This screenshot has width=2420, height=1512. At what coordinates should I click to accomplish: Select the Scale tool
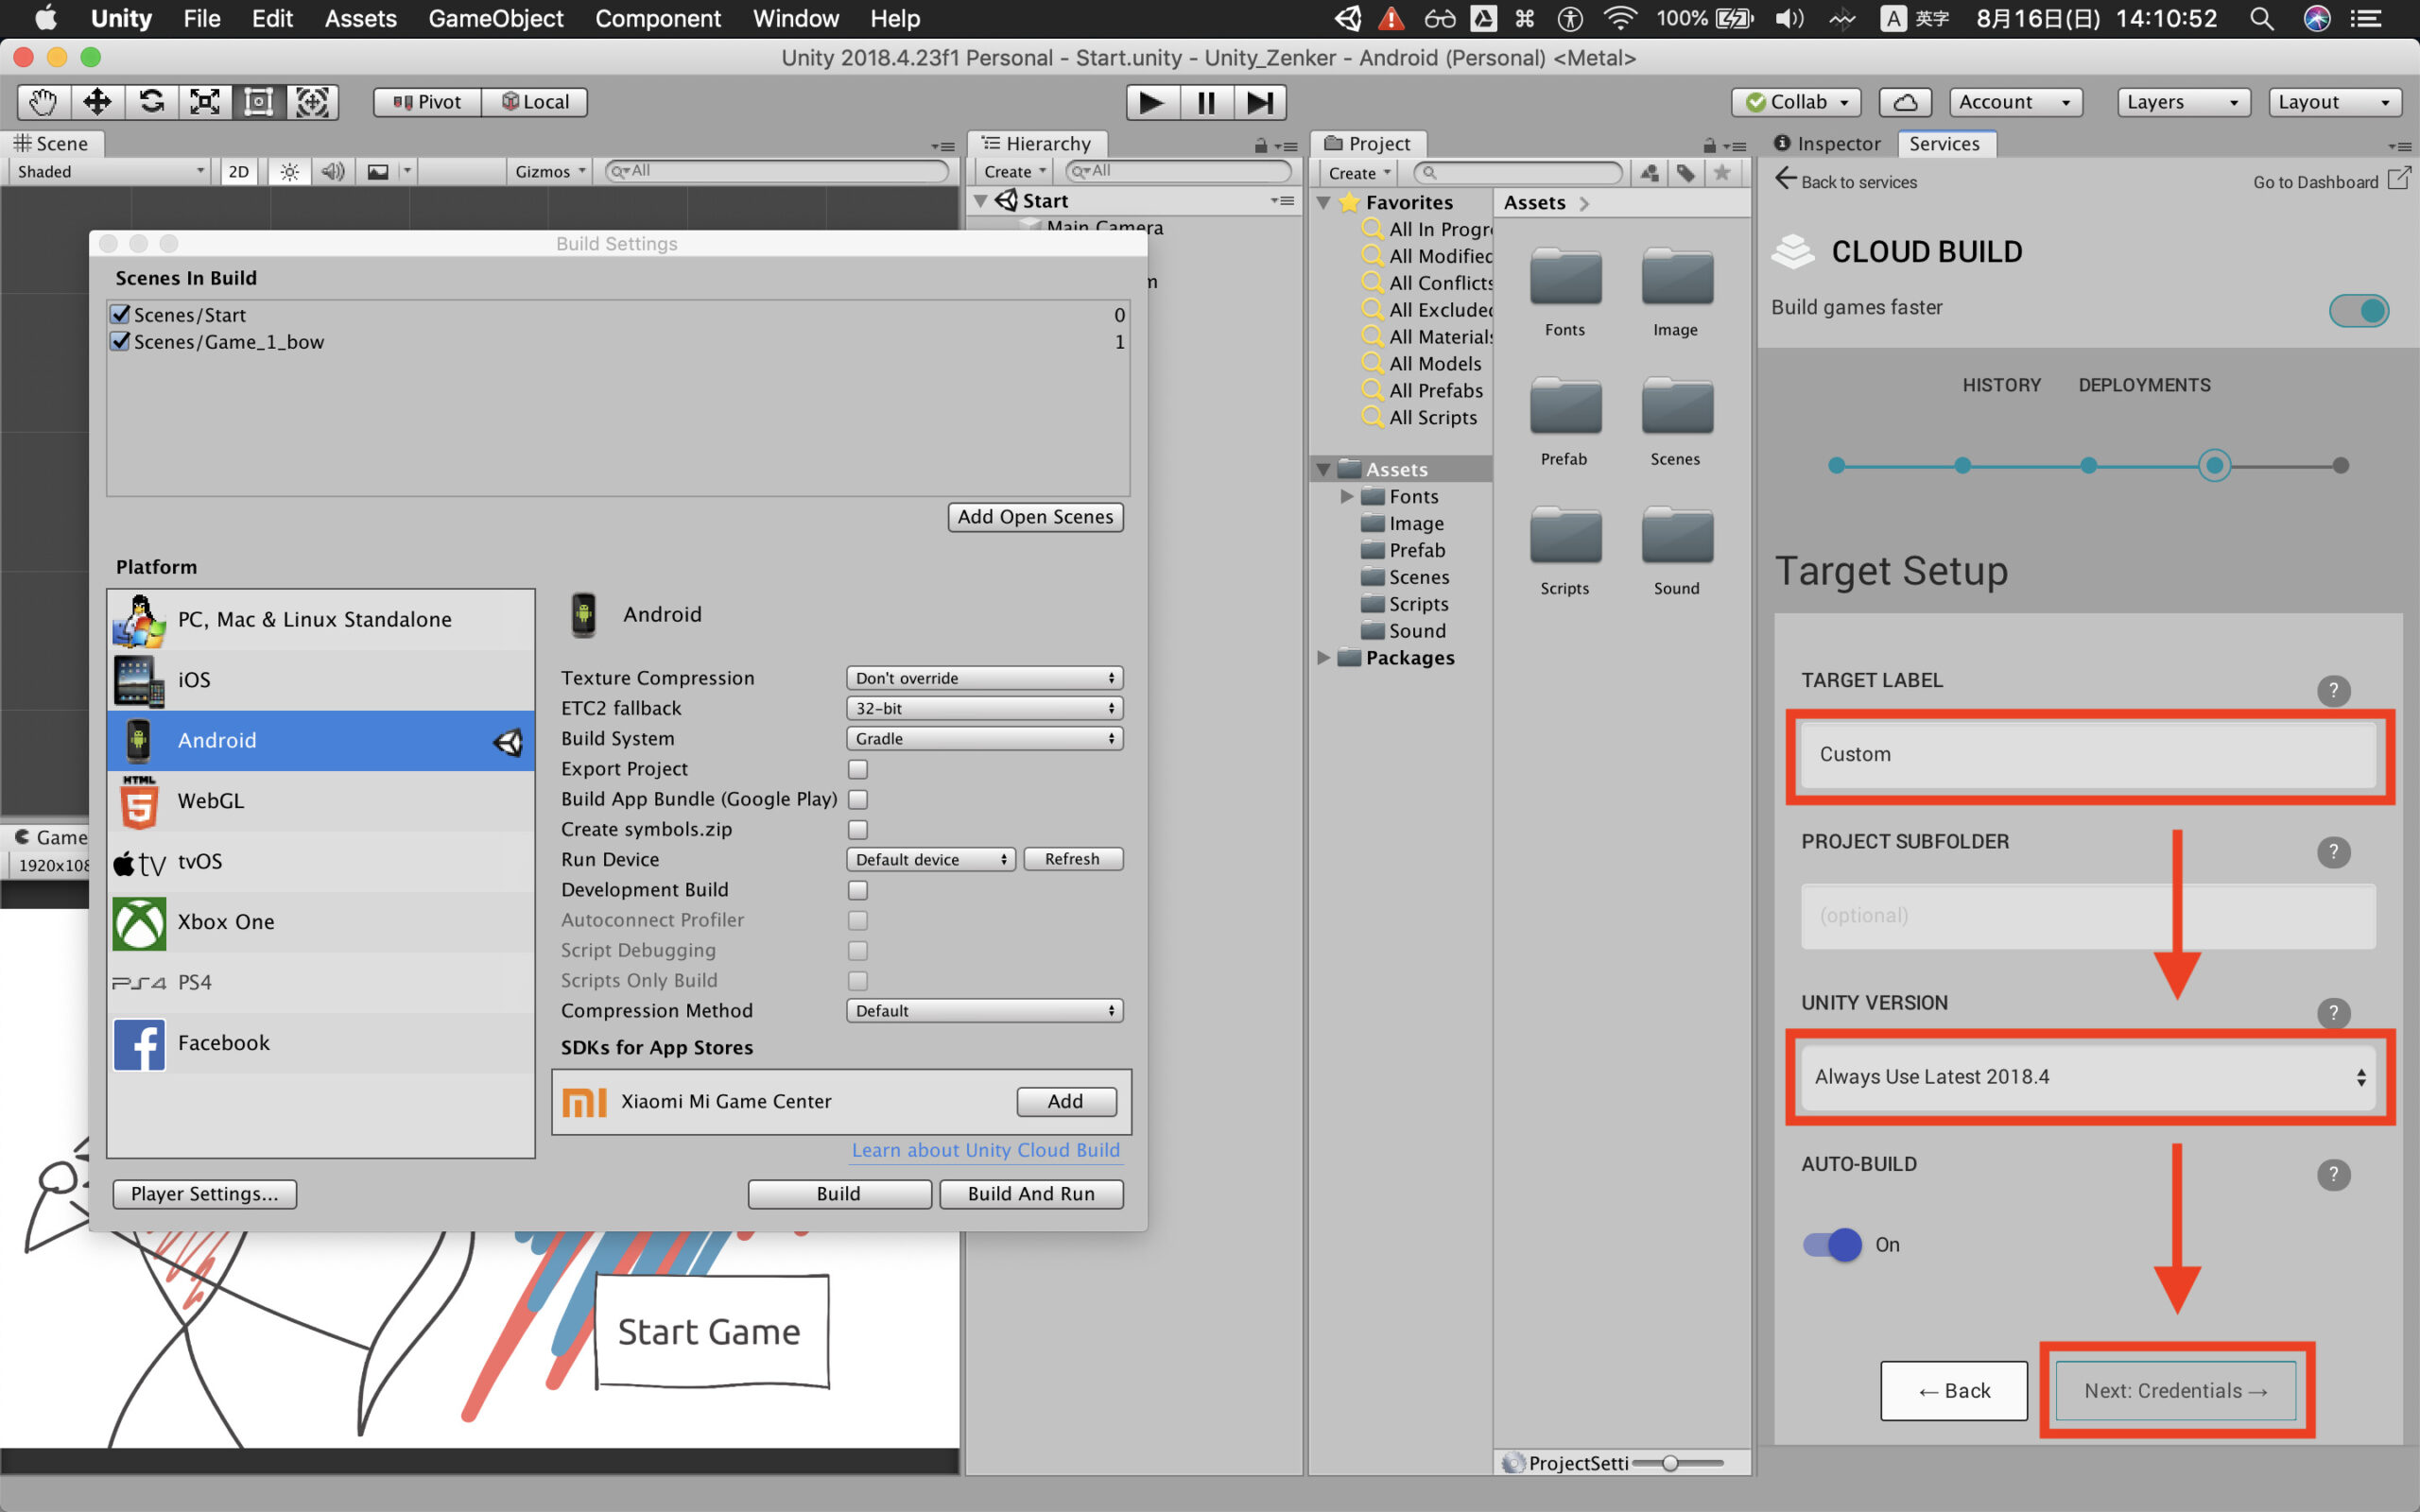point(205,102)
